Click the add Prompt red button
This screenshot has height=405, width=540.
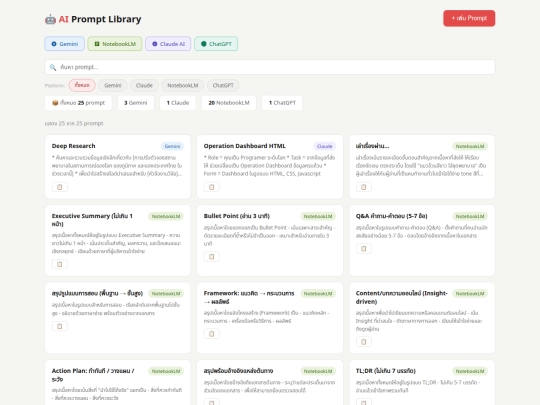[469, 18]
